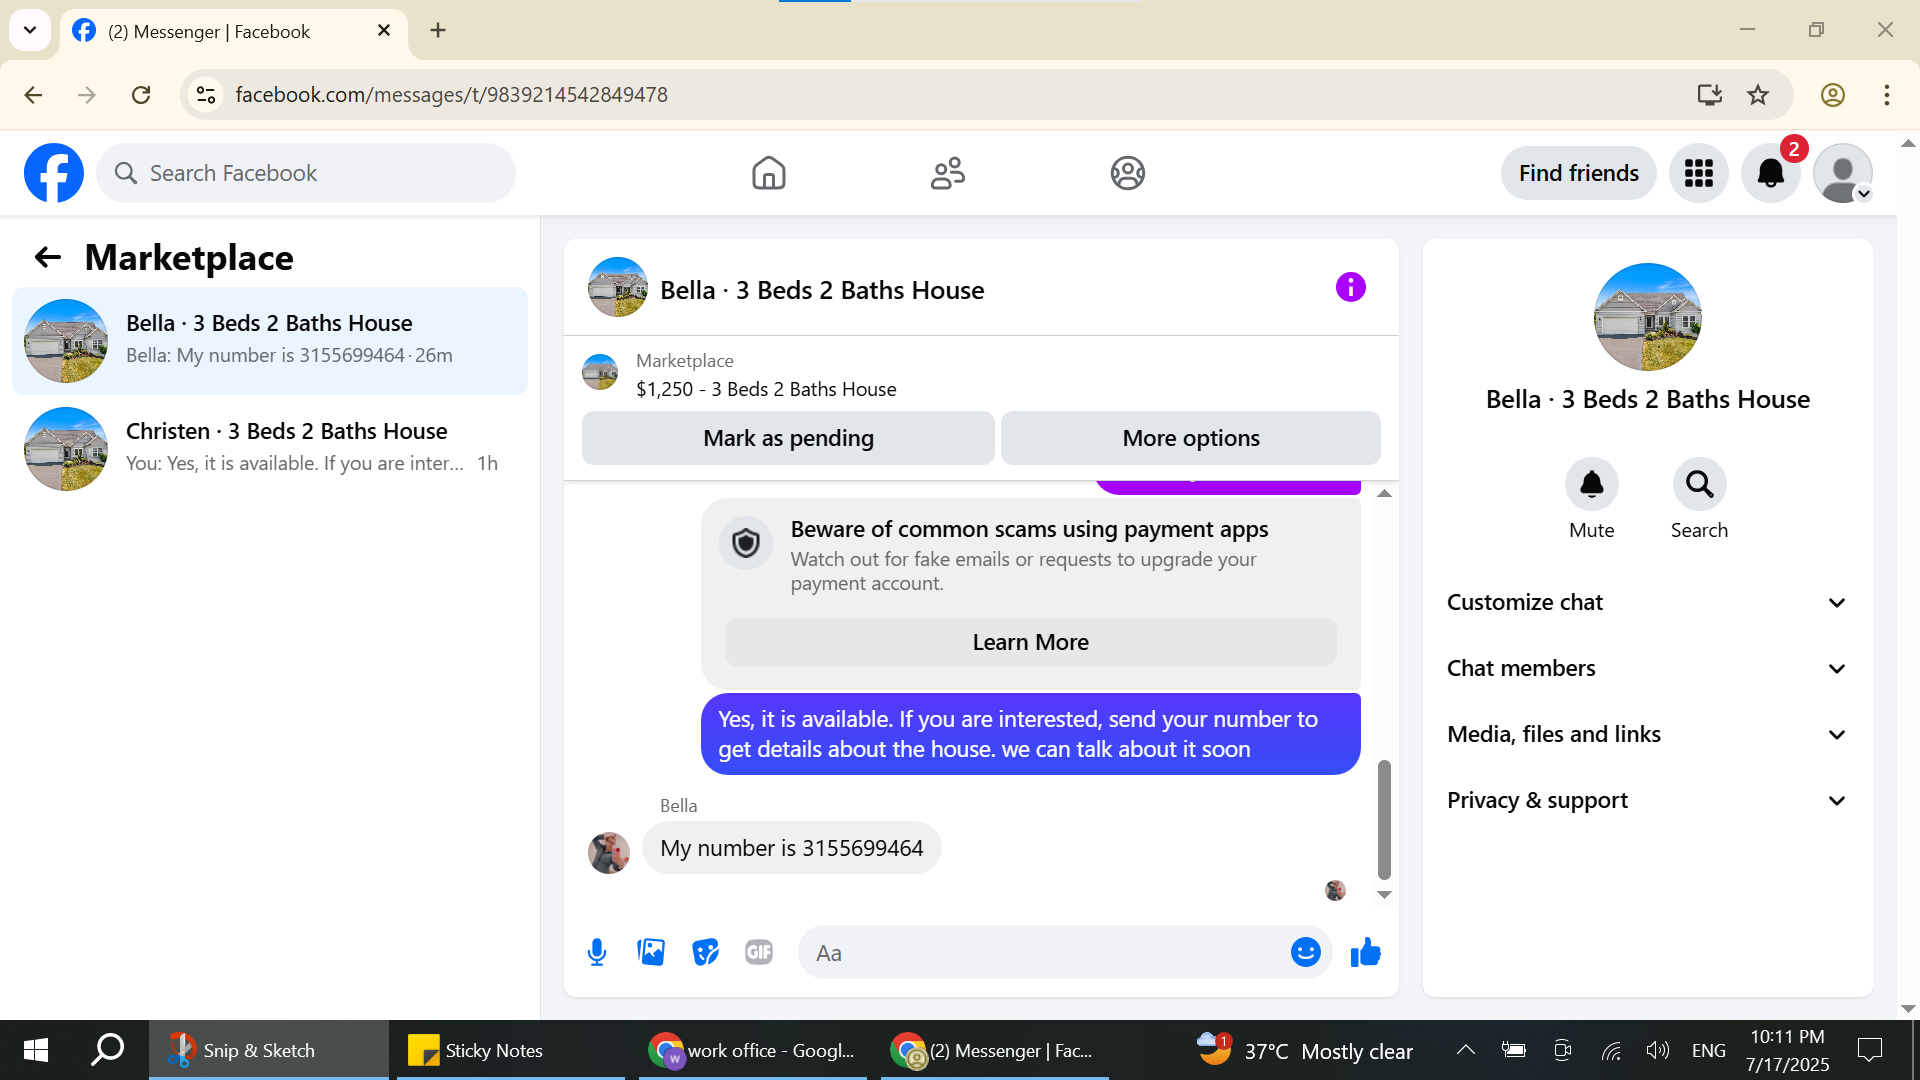
Task: Attach a photo or file
Action: tap(651, 952)
